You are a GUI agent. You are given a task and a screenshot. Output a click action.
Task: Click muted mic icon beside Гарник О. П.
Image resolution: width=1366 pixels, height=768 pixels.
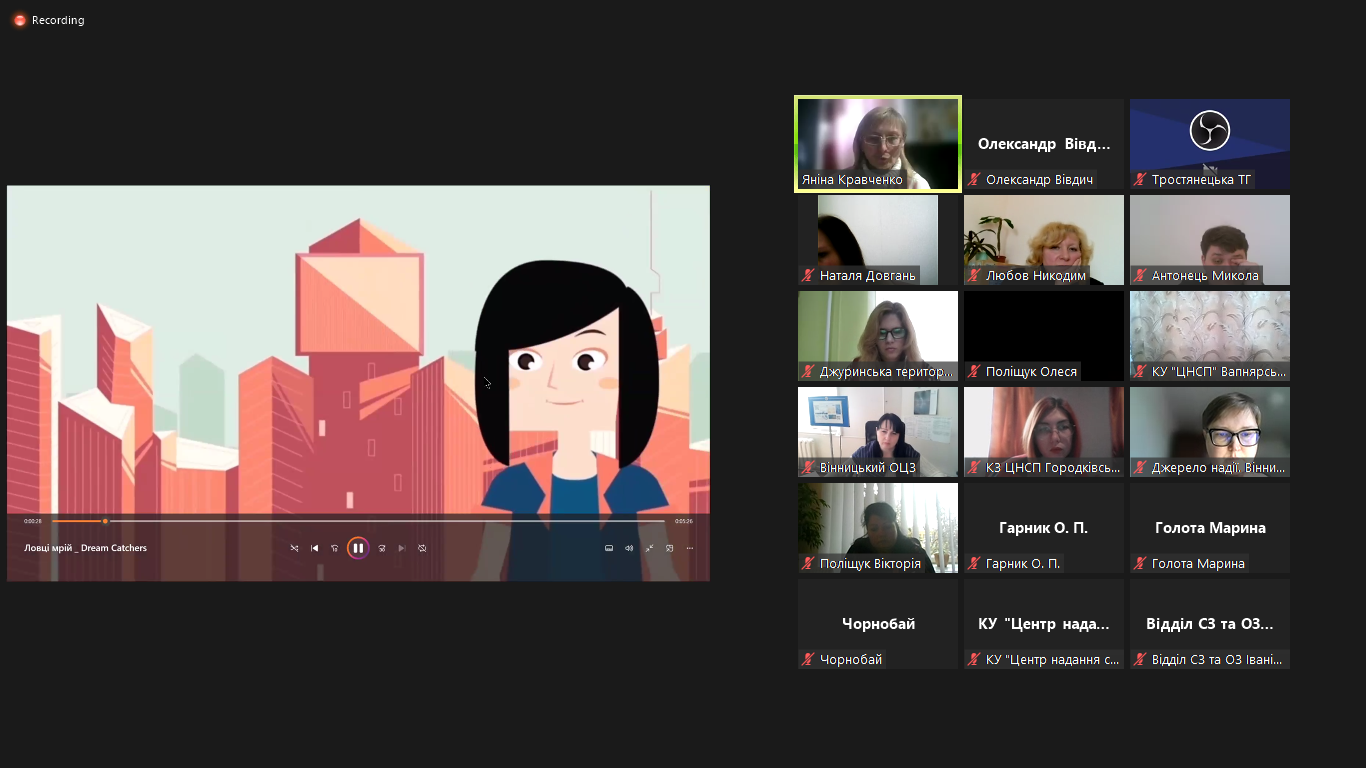pos(974,564)
